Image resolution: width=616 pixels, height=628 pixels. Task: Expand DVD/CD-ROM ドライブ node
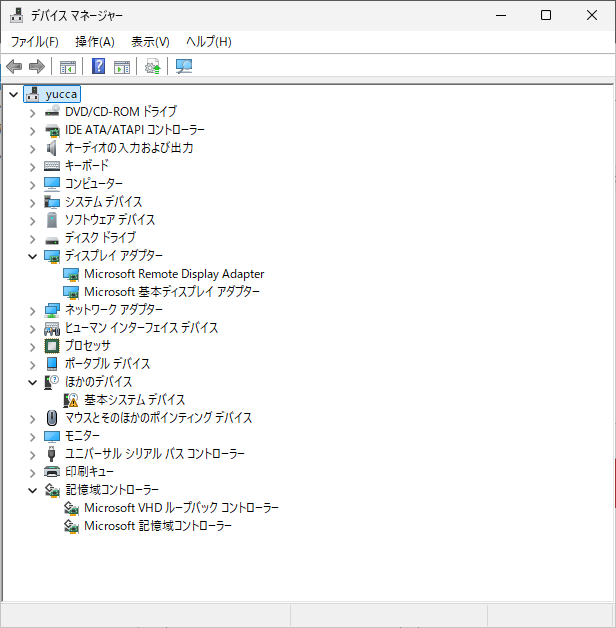(x=32, y=113)
